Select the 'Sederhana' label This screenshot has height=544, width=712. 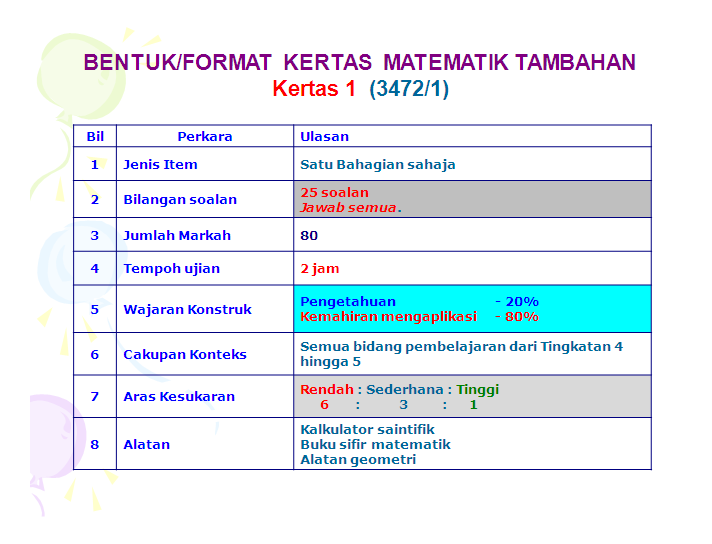pyautogui.click(x=405, y=390)
